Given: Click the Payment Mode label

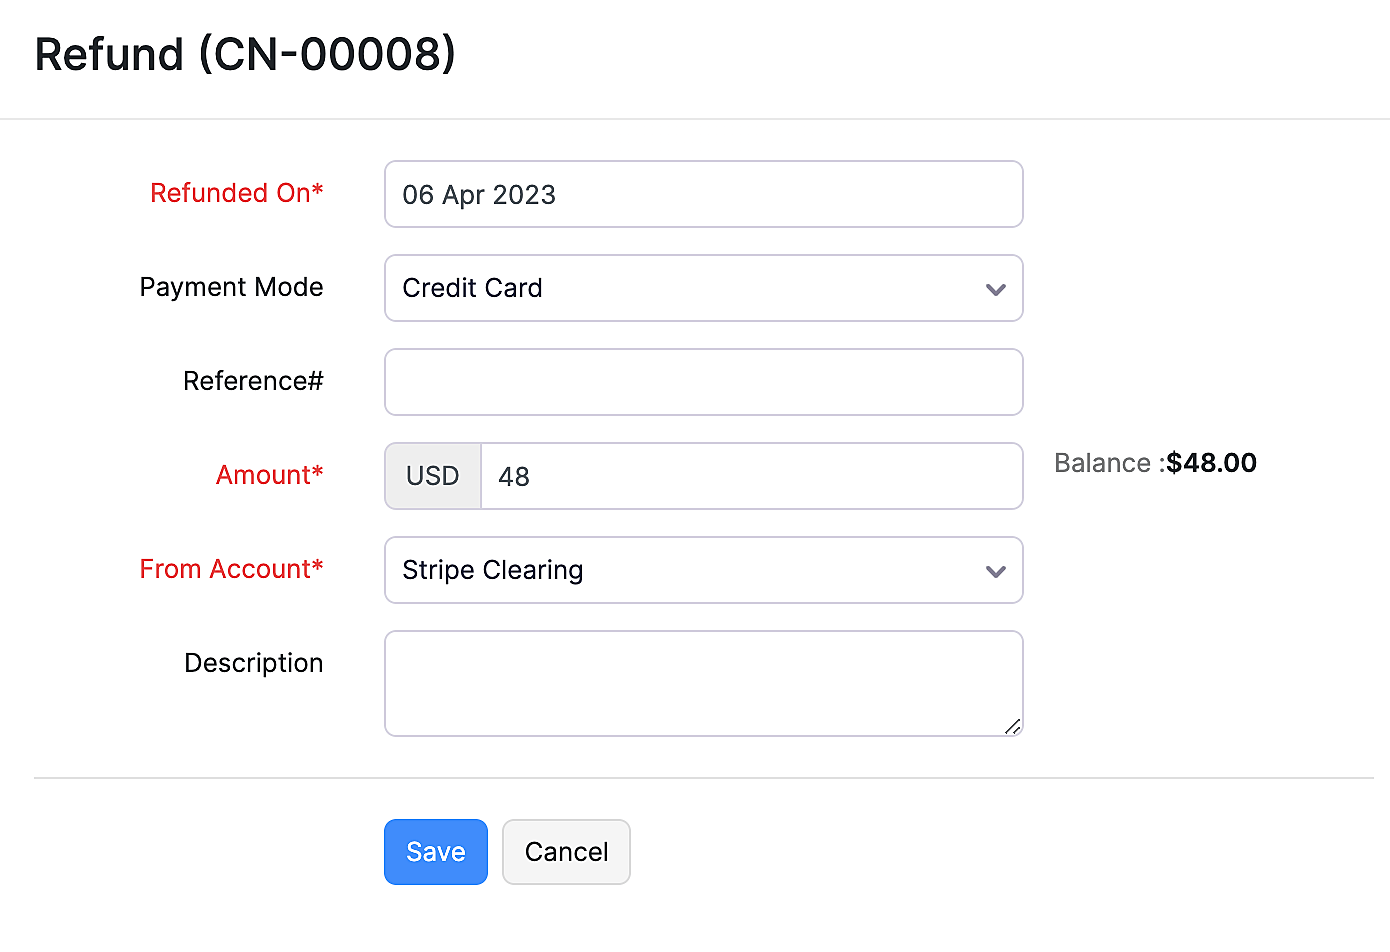Looking at the screenshot, I should (231, 288).
